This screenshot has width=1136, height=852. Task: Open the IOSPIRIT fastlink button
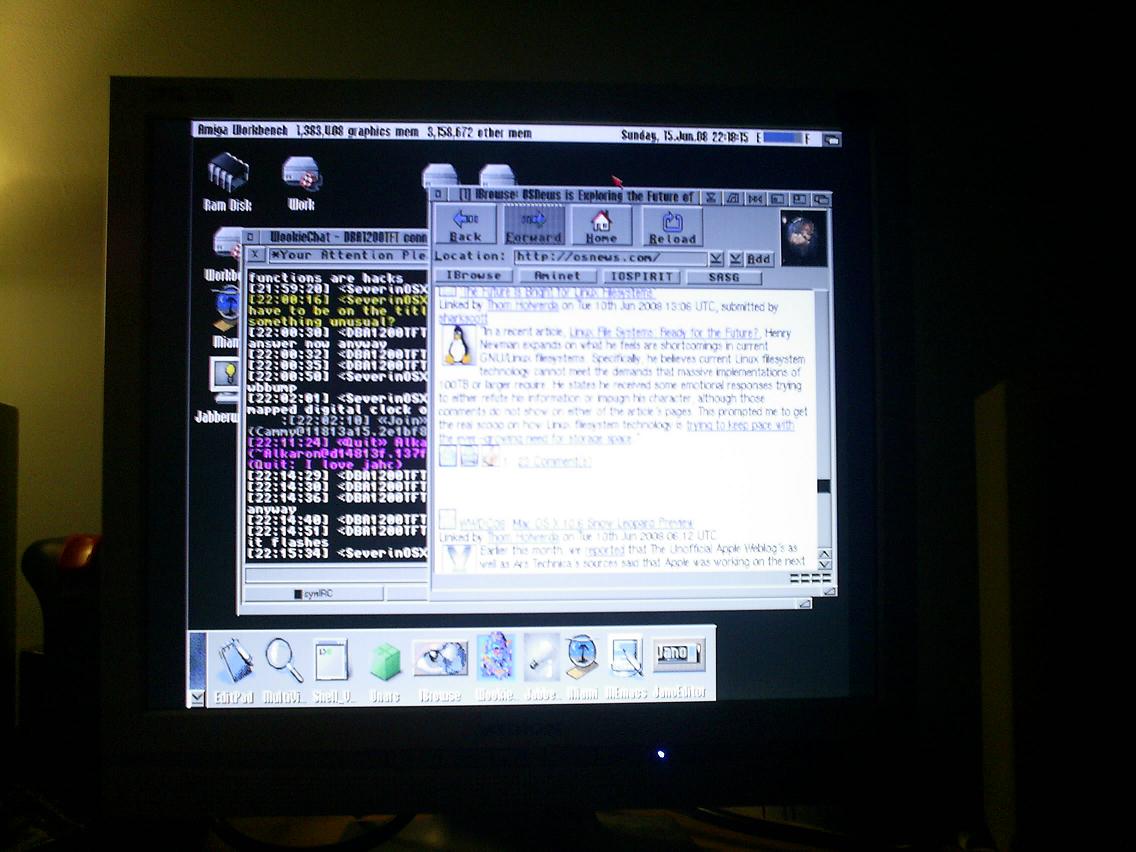click(642, 277)
